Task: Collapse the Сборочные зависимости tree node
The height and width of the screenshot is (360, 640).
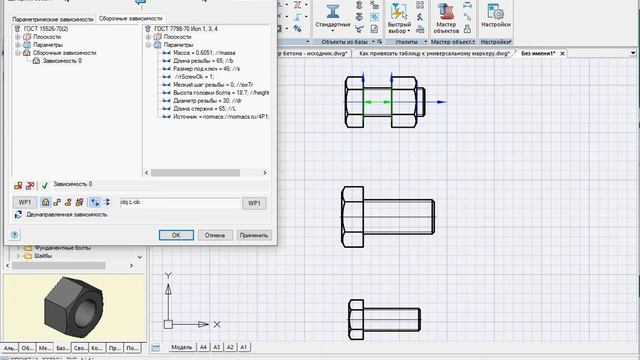Action: 18,53
